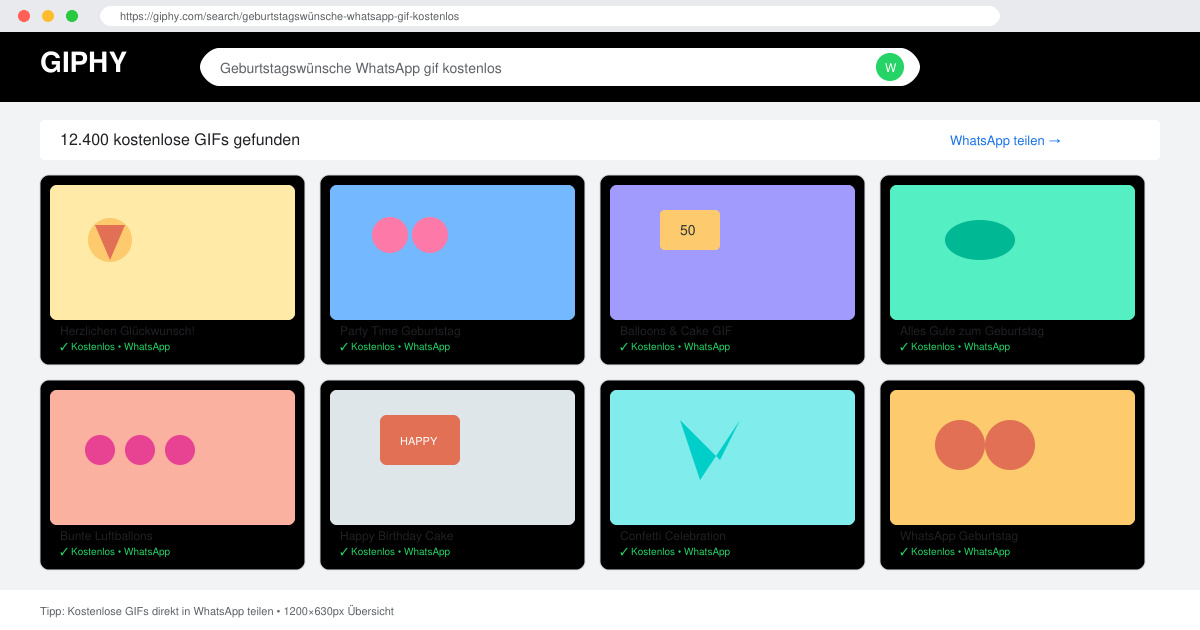Screen dimensions: 1200x630
Task: Click the Balloons & Cake GIF title text
Action: tap(676, 331)
